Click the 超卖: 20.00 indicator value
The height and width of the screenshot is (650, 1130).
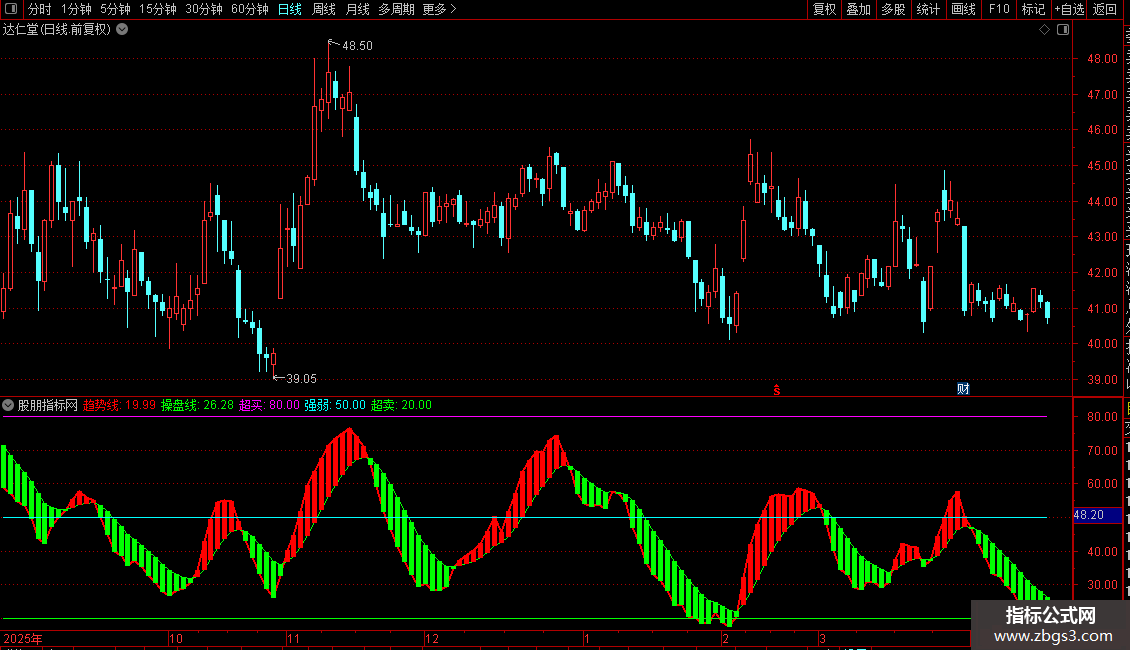pyautogui.click(x=401, y=405)
